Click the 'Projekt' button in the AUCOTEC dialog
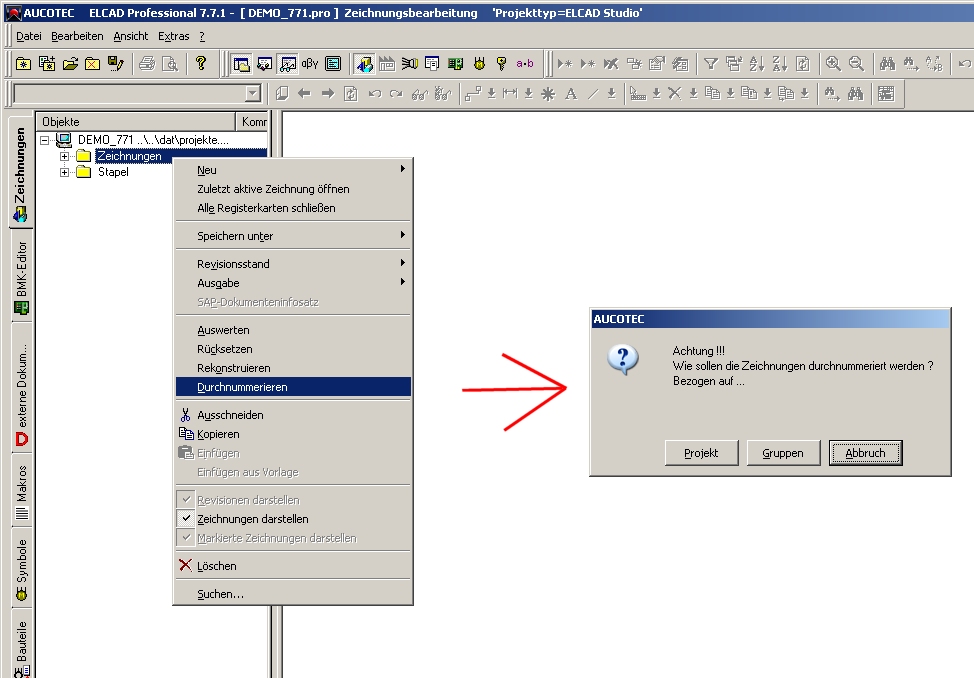Viewport: 974px width, 678px height. 701,453
